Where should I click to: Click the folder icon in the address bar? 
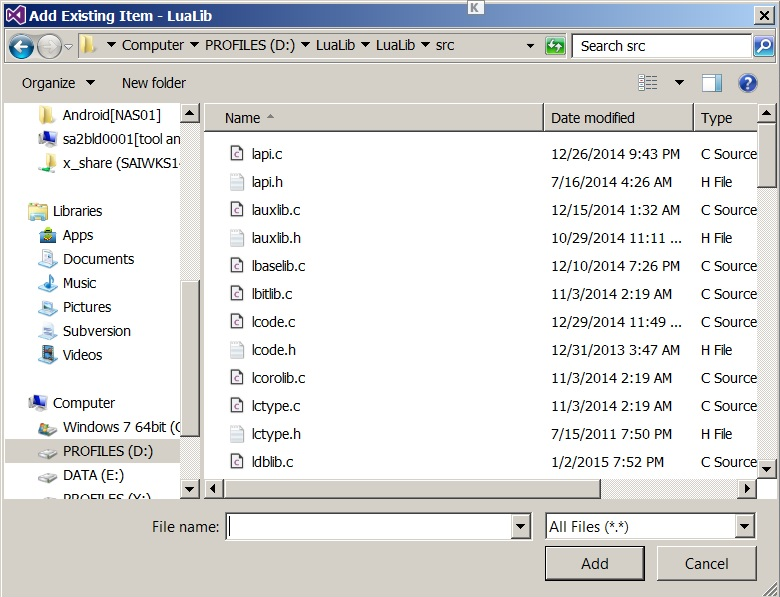(x=88, y=45)
